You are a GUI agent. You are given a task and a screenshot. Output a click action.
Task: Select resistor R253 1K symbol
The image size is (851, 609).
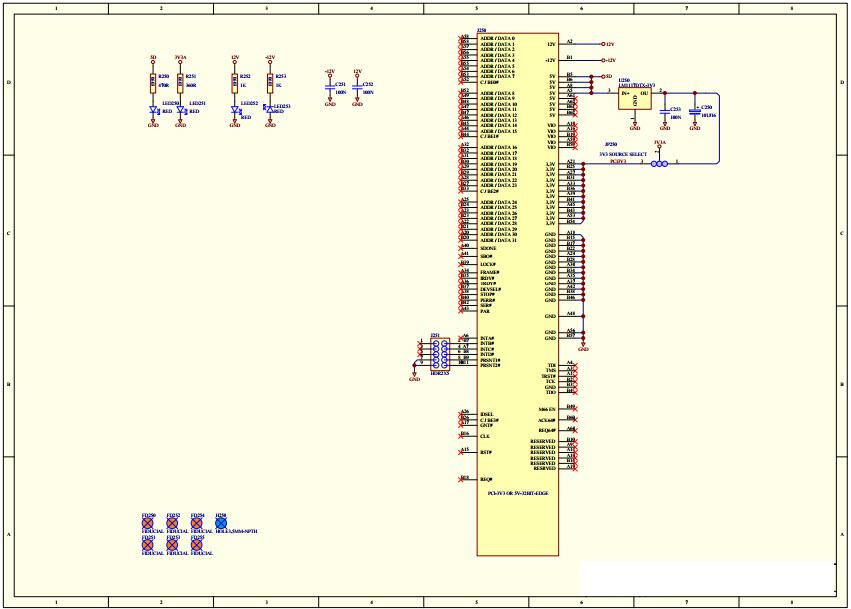point(270,83)
